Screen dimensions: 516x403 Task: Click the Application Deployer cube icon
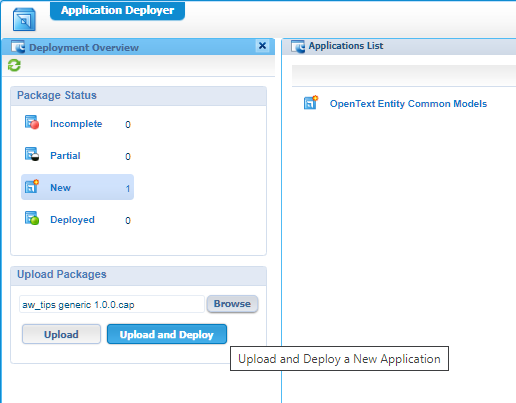pos(24,20)
